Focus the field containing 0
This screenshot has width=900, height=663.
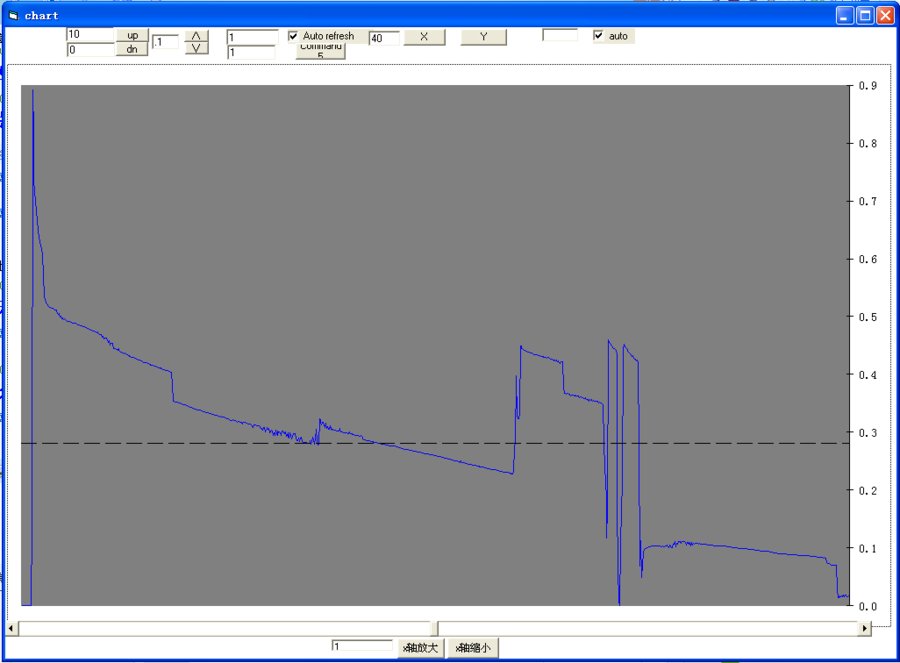tap(90, 50)
